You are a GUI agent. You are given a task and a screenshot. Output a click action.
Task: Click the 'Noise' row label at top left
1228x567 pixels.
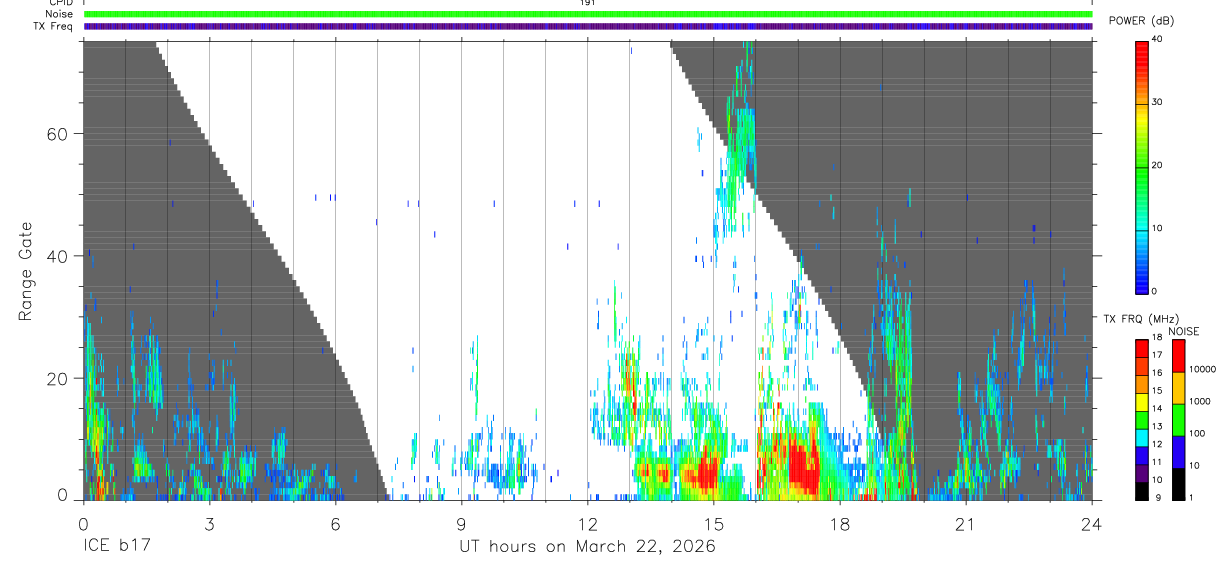point(59,15)
